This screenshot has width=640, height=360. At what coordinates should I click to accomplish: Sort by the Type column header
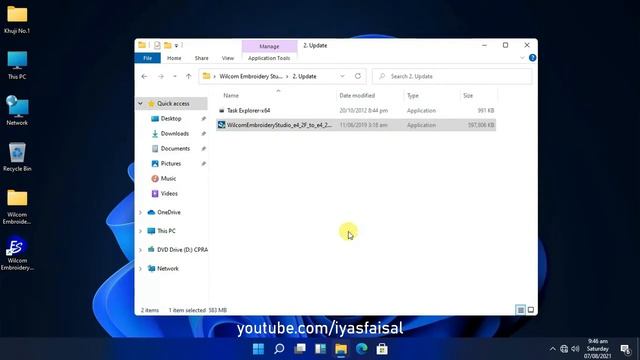[x=413, y=96]
